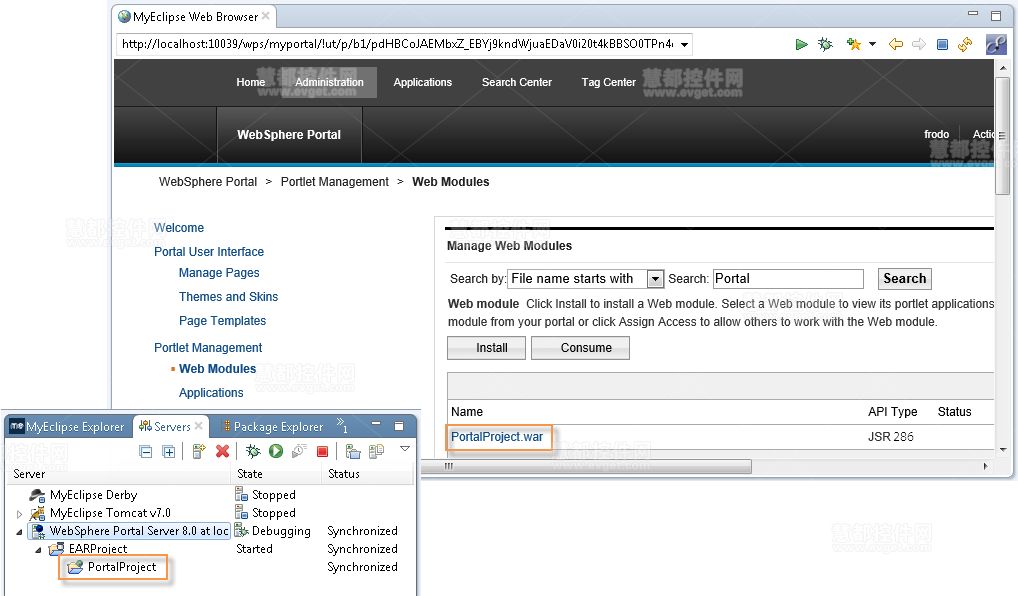Select WebSphere Portal Server 8.0 row
The image size is (1018, 596).
pos(130,530)
